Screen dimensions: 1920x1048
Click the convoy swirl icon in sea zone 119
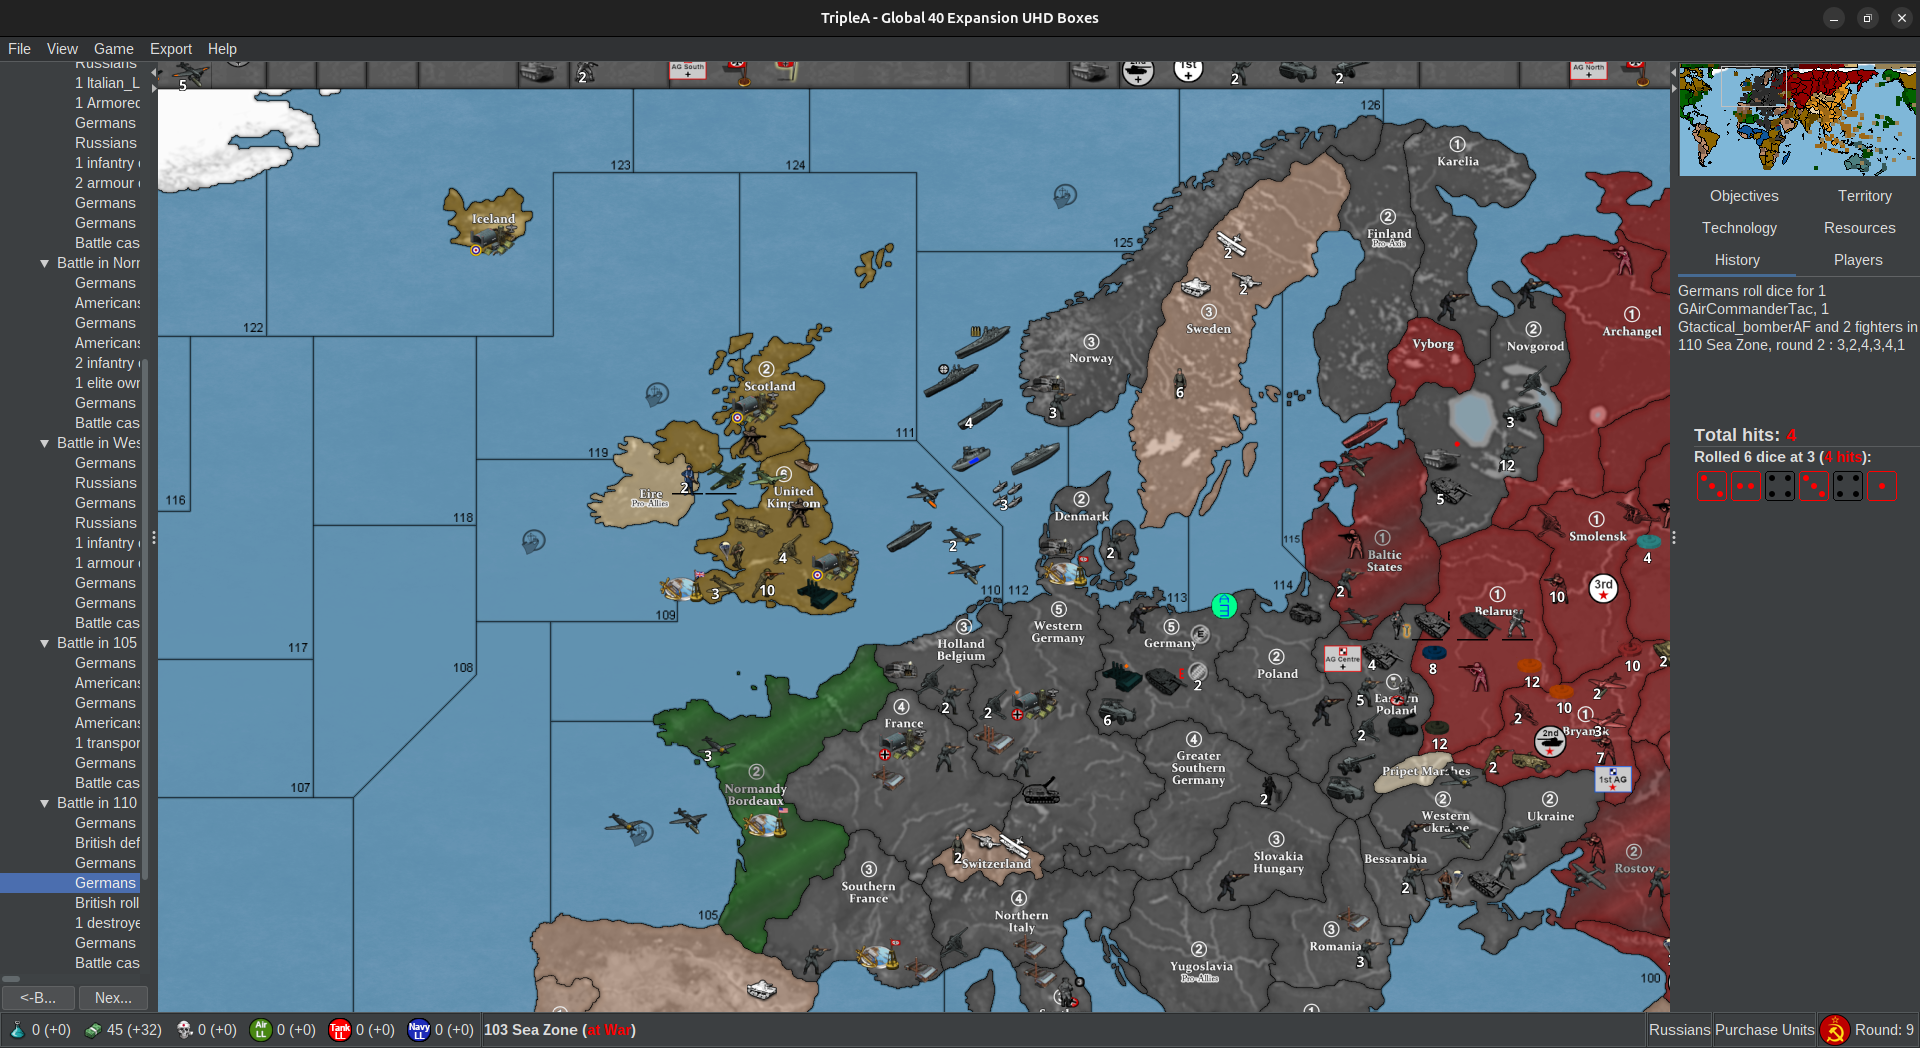tap(657, 394)
